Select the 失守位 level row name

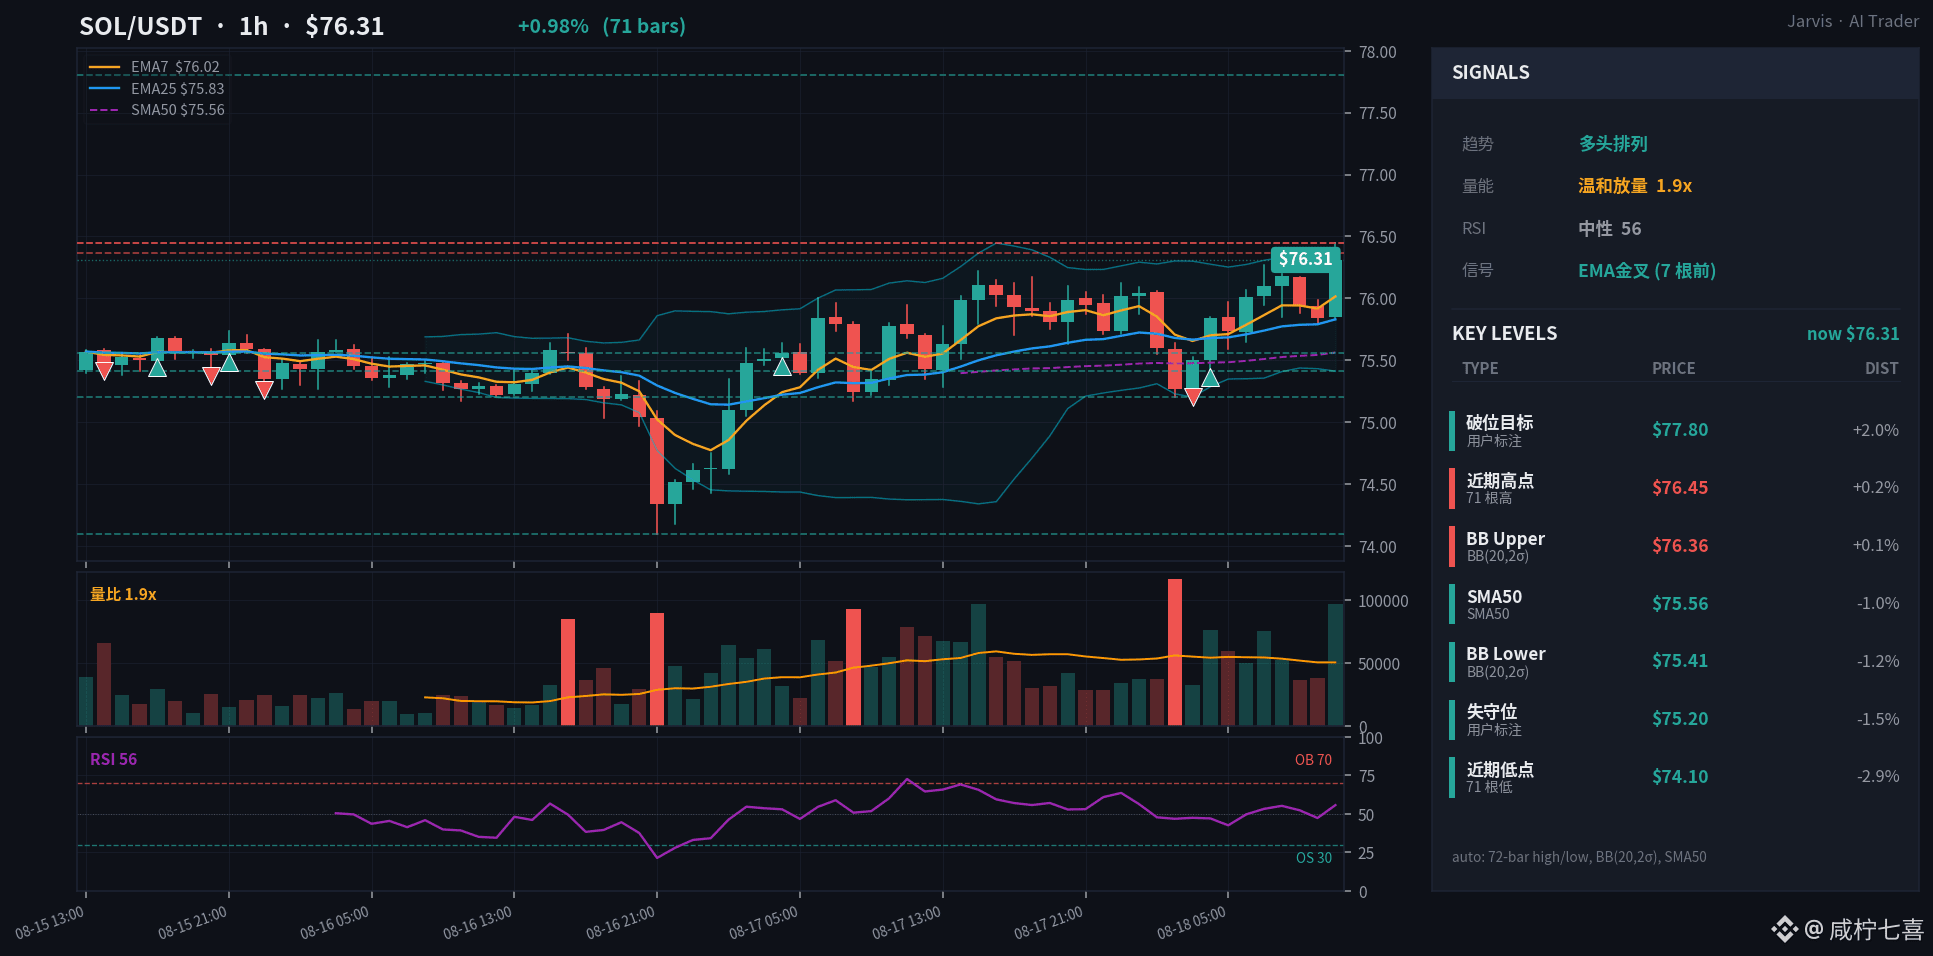pos(1492,712)
